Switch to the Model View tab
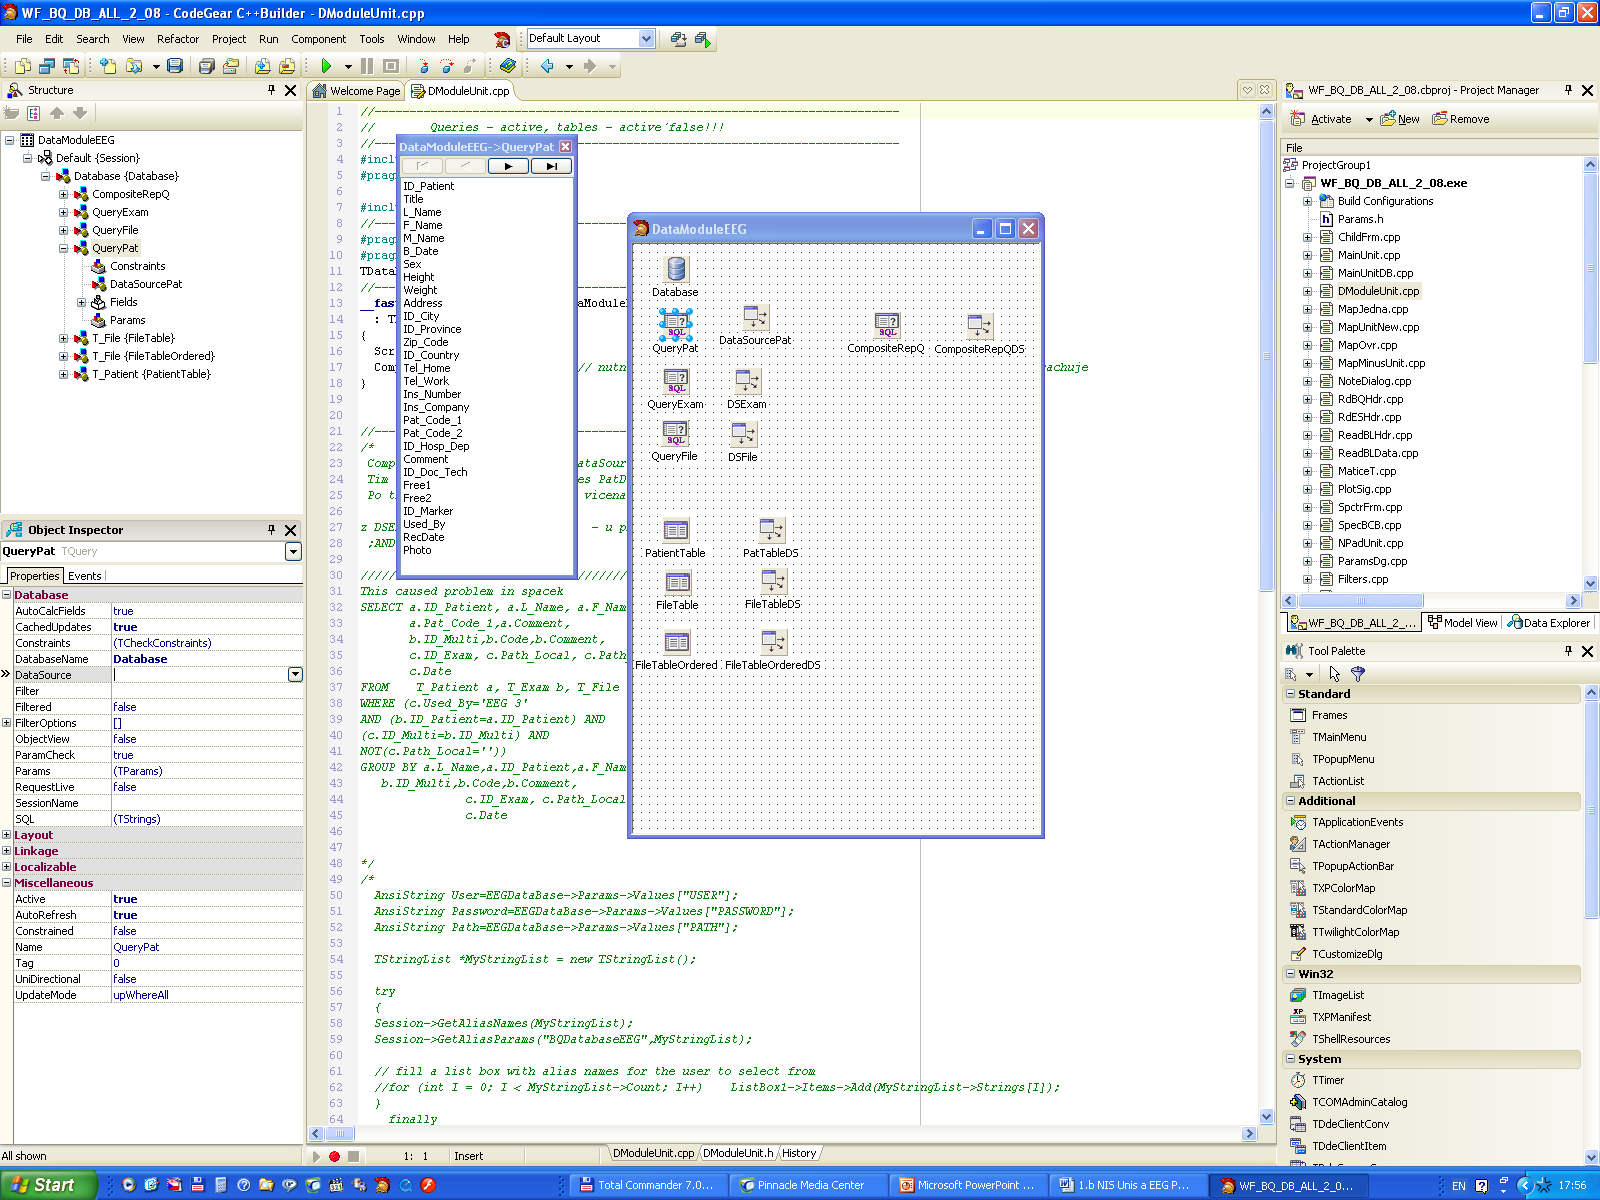 1463,622
